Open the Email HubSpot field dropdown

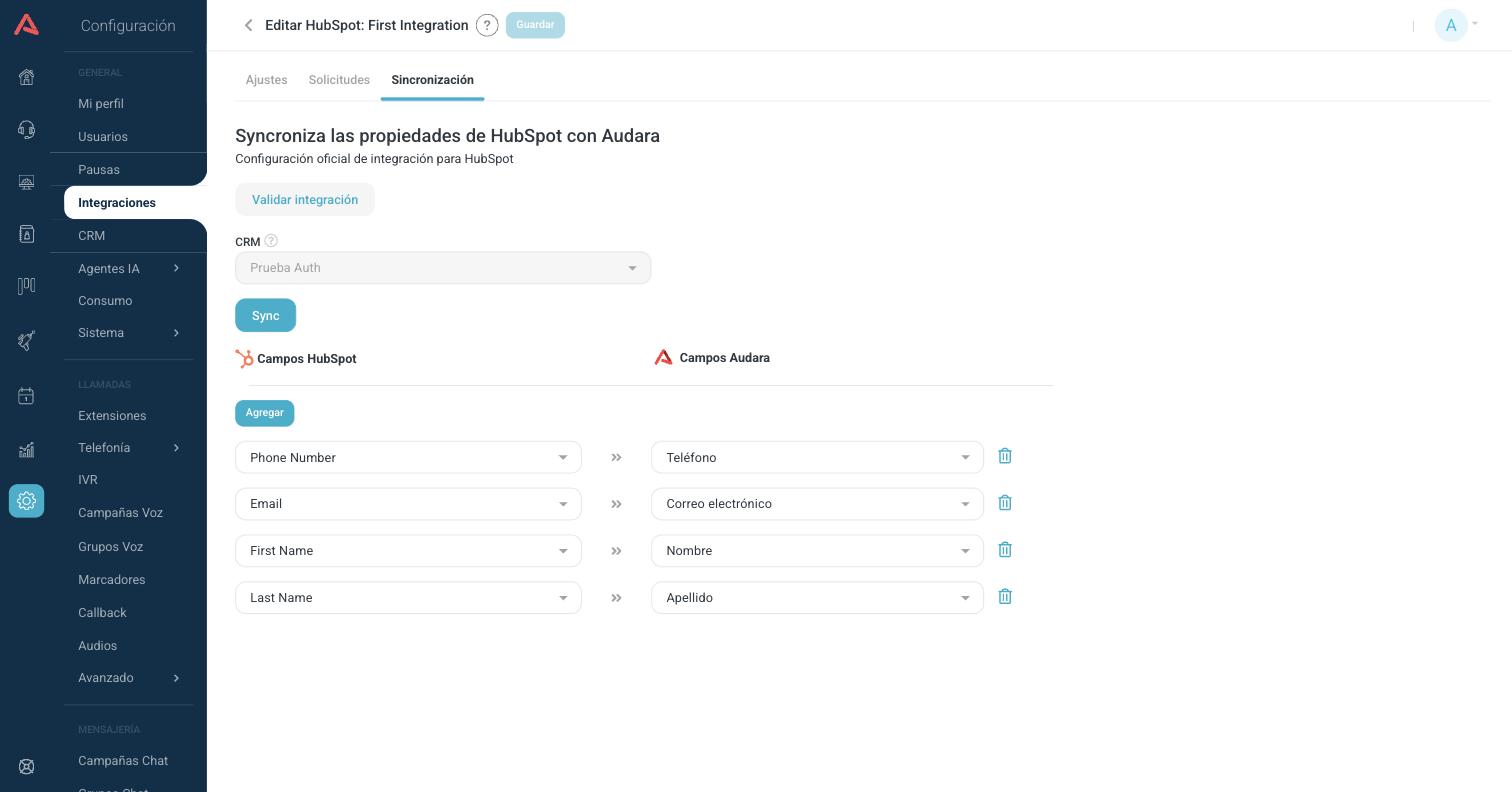pyautogui.click(x=408, y=504)
